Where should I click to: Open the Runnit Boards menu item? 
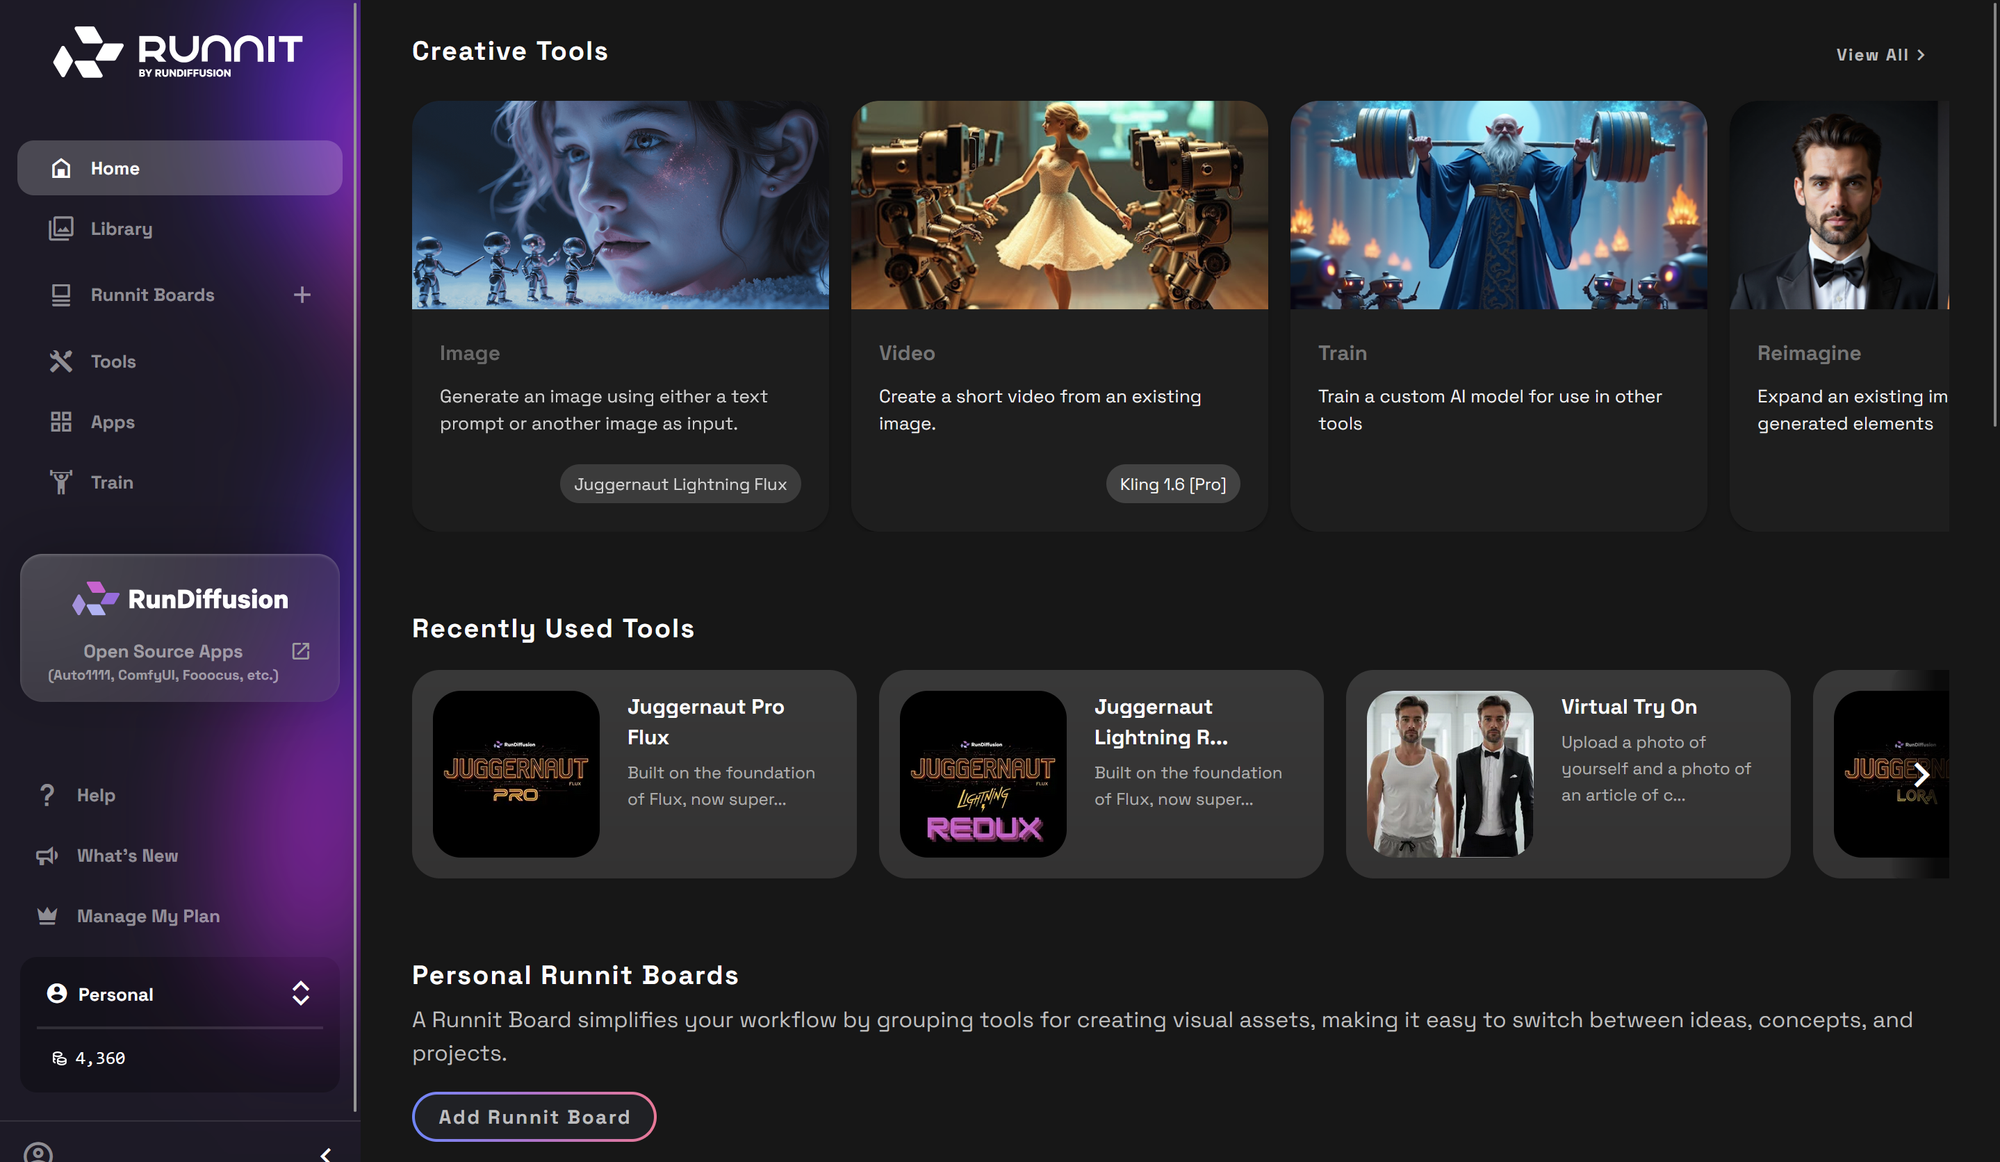coord(152,295)
